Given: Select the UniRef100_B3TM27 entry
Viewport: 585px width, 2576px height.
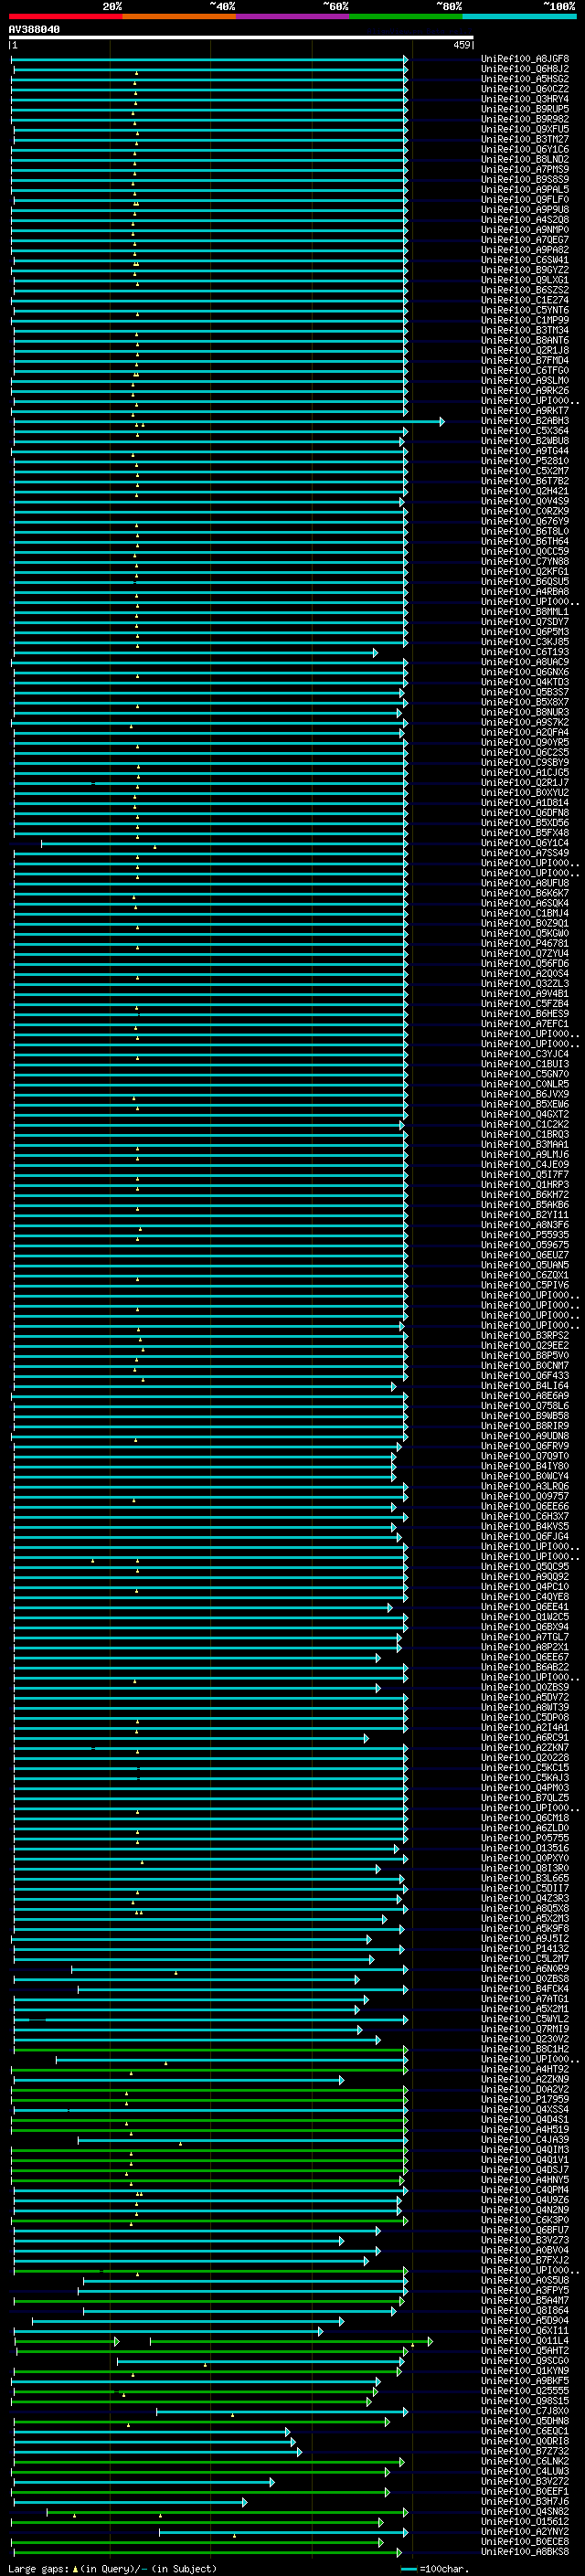Looking at the screenshot, I should [x=525, y=139].
